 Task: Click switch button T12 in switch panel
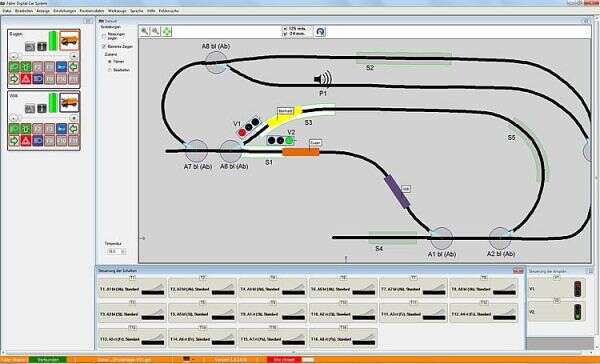pos(484,314)
